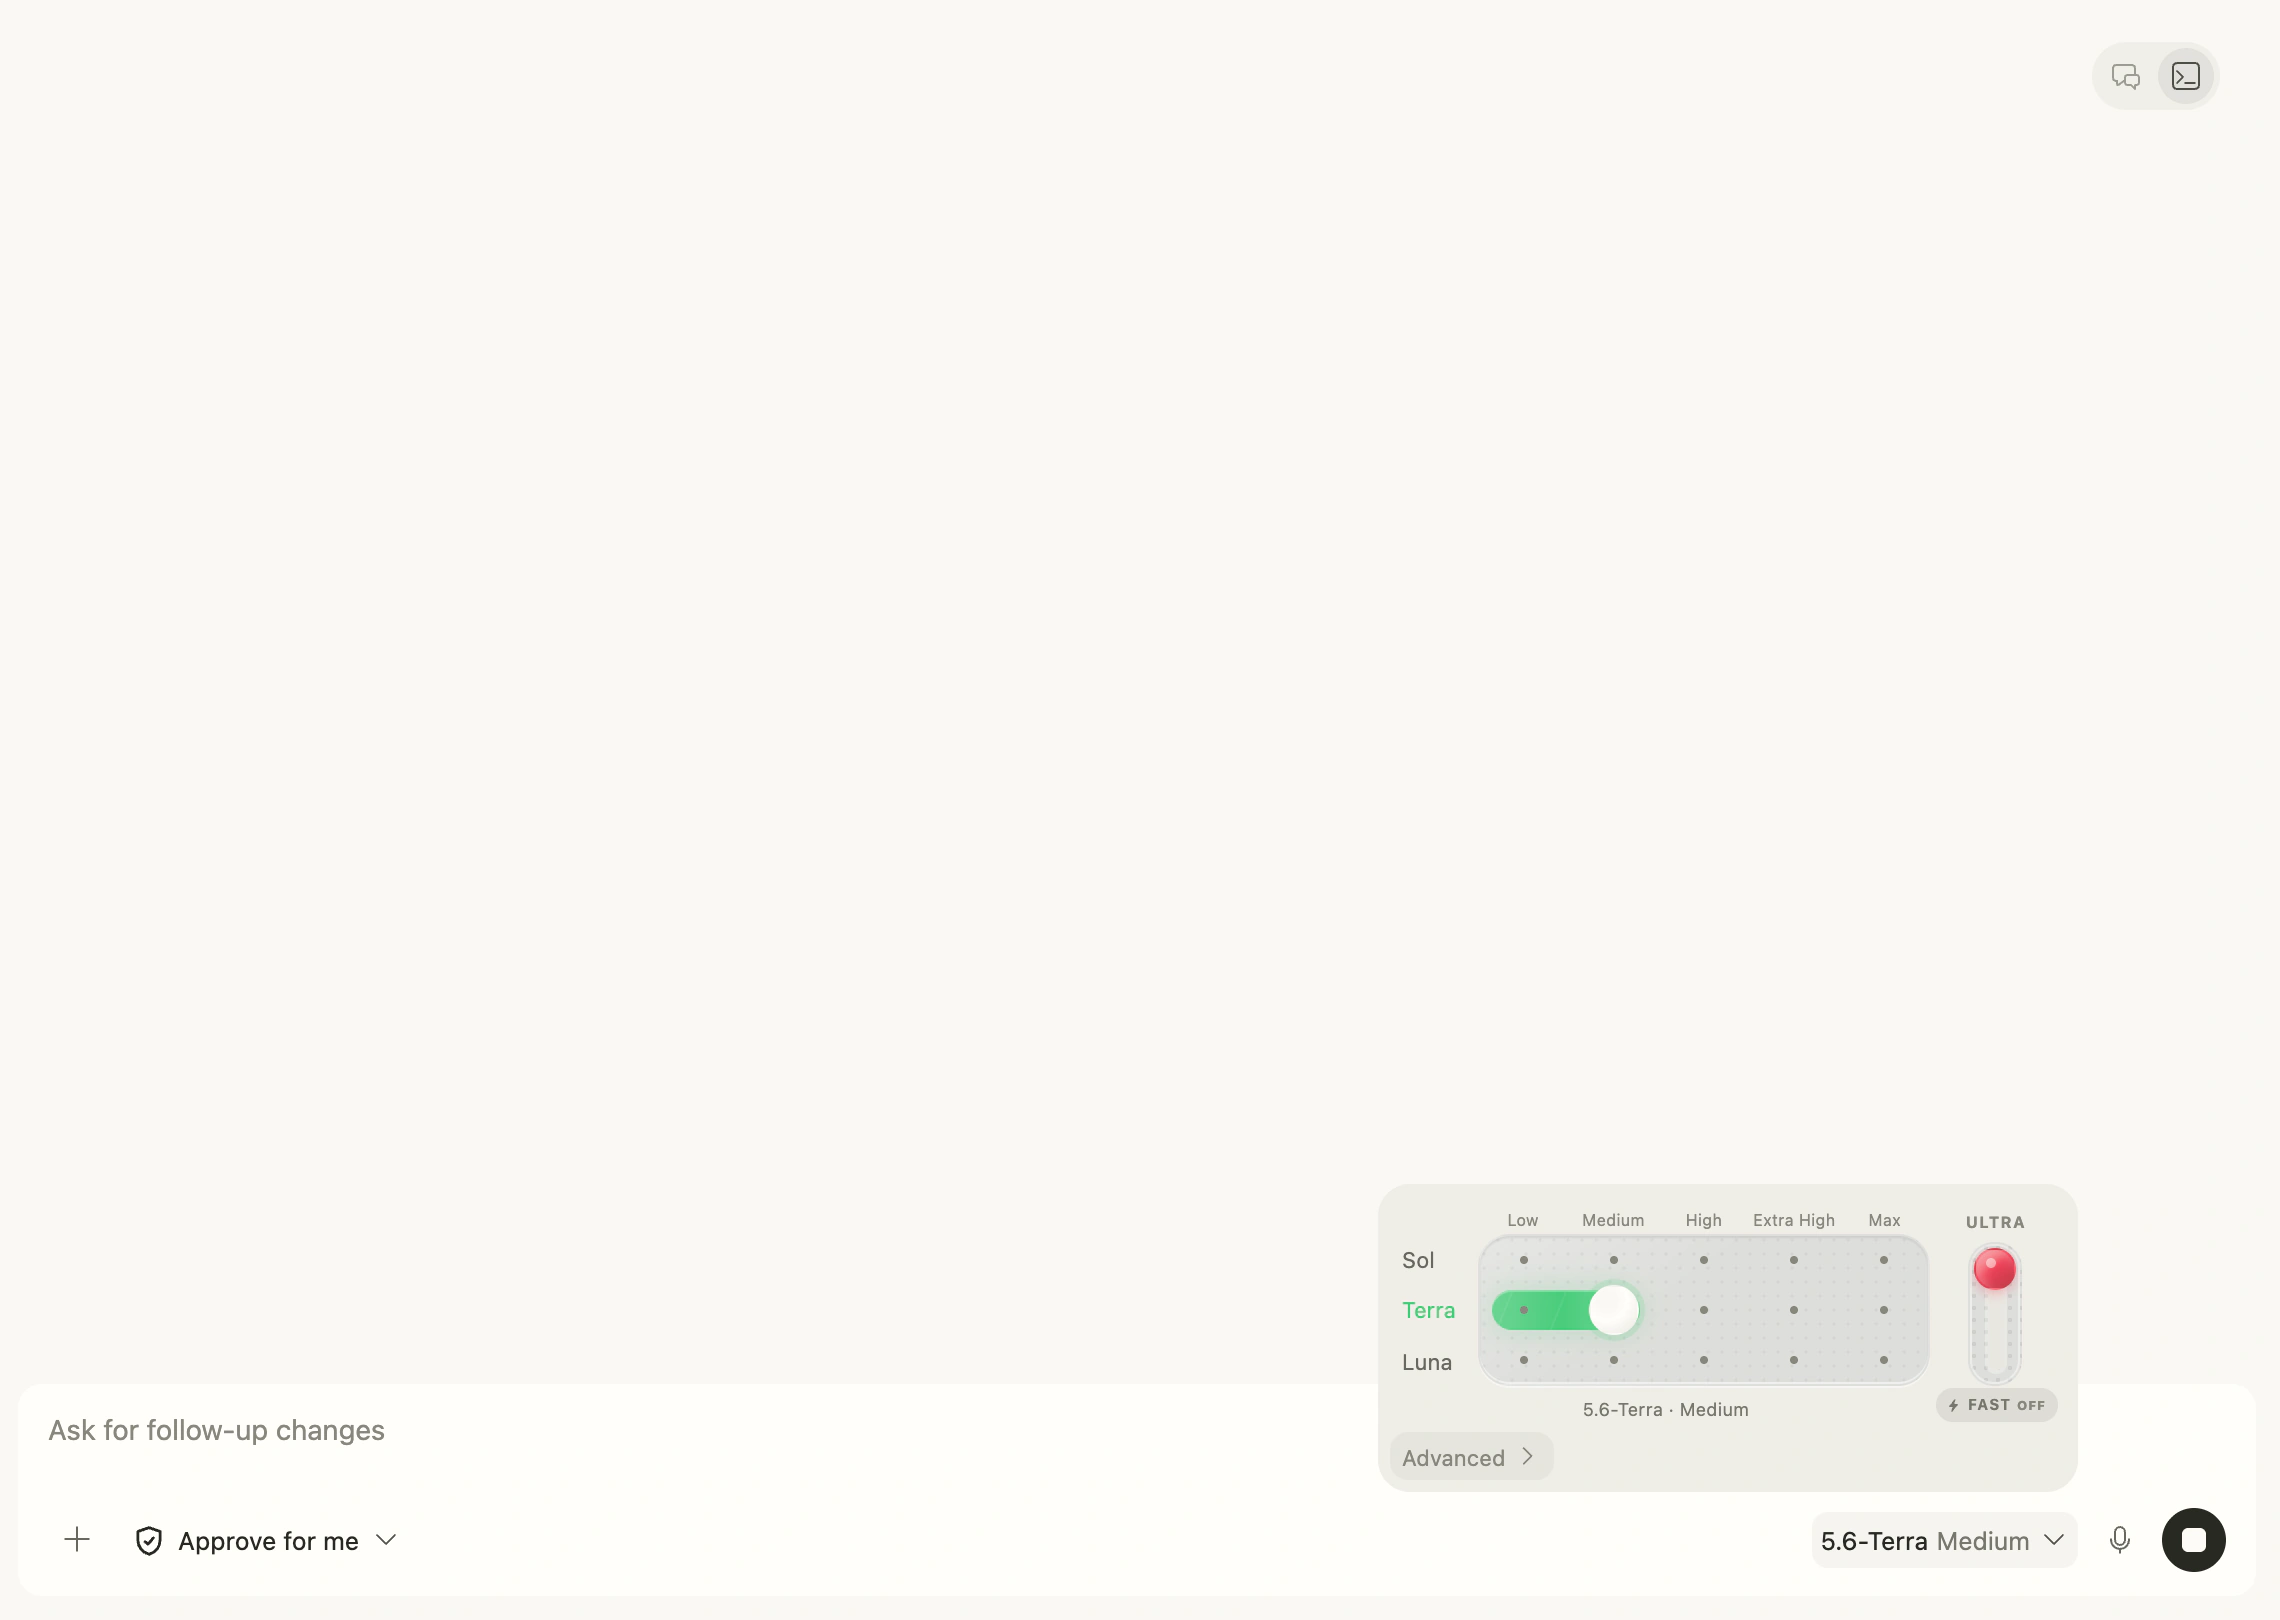Viewport: 2280px width, 1620px height.
Task: Flip the red Ultra switch knob
Action: coord(1995,1270)
